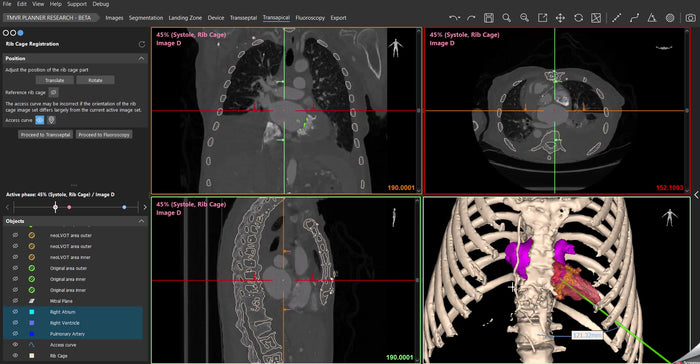Click Proceed to Fluoroscopy
The height and width of the screenshot is (364, 700).
[104, 134]
